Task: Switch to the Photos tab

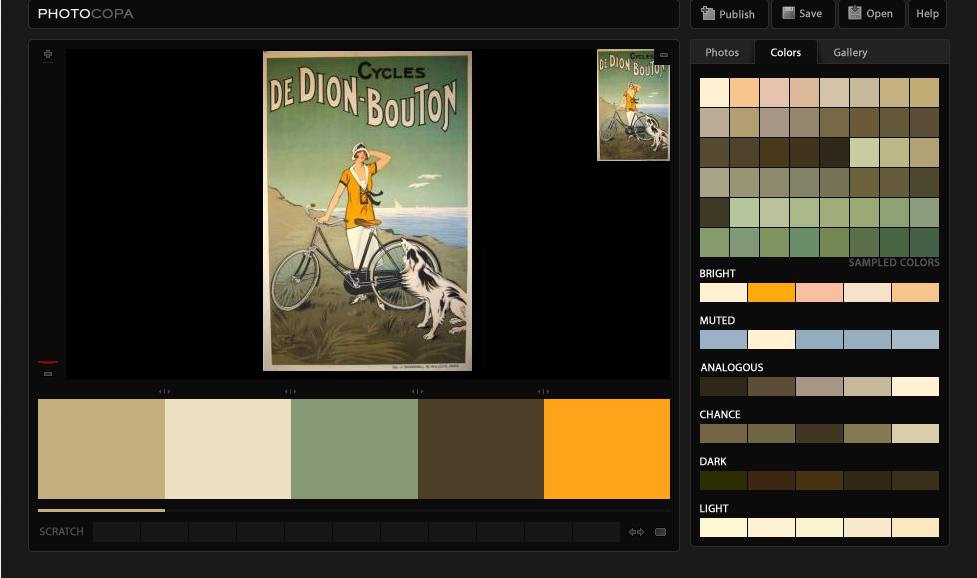Action: pyautogui.click(x=722, y=52)
